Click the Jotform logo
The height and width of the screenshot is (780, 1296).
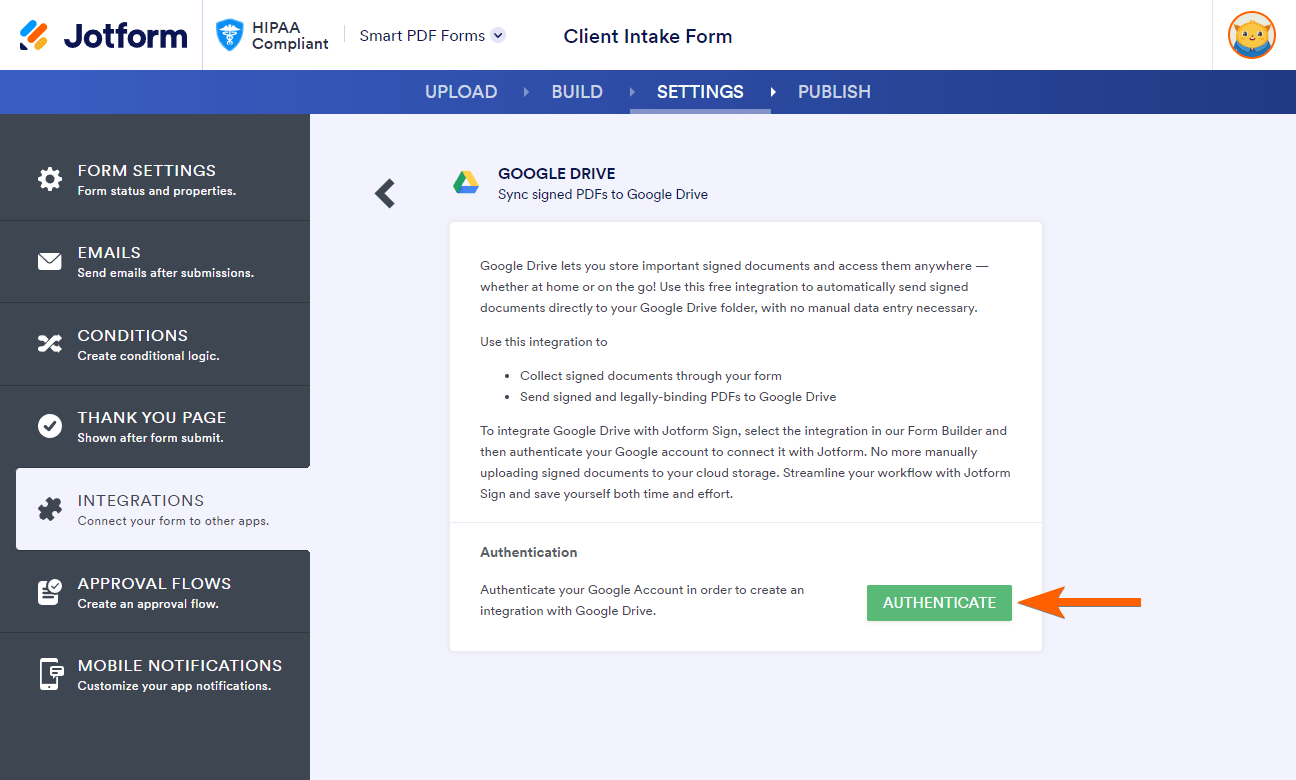tap(103, 36)
